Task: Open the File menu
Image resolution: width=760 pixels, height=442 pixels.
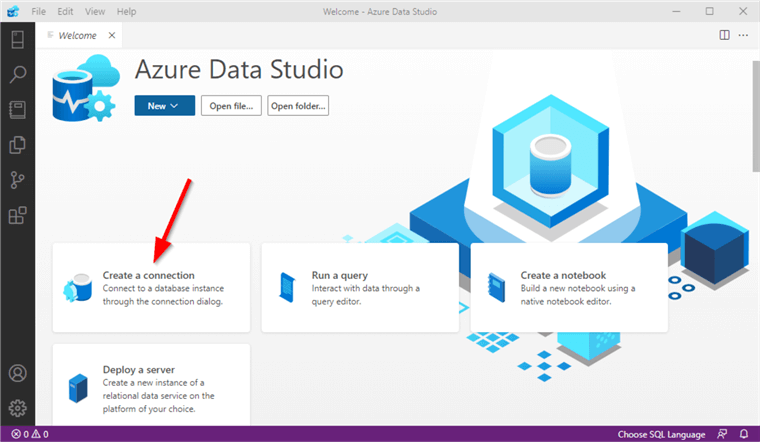Action: (38, 11)
